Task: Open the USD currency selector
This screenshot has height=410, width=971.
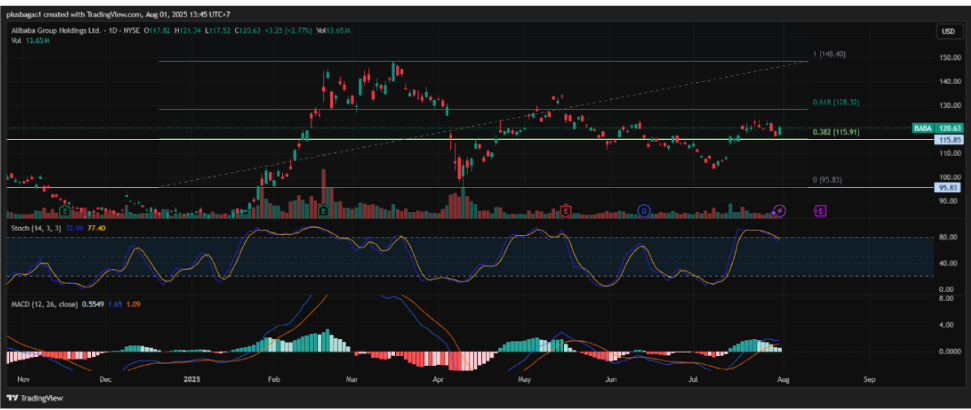Action: pos(947,32)
